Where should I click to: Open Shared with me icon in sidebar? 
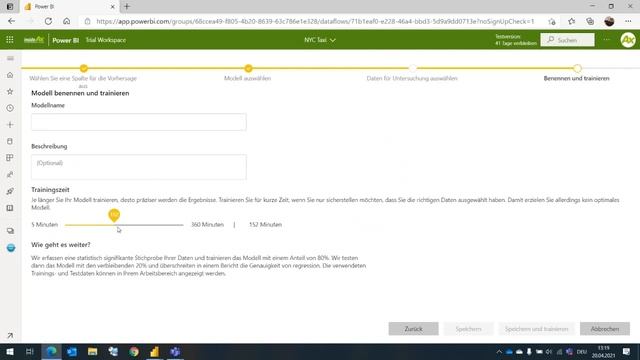[x=10, y=175]
